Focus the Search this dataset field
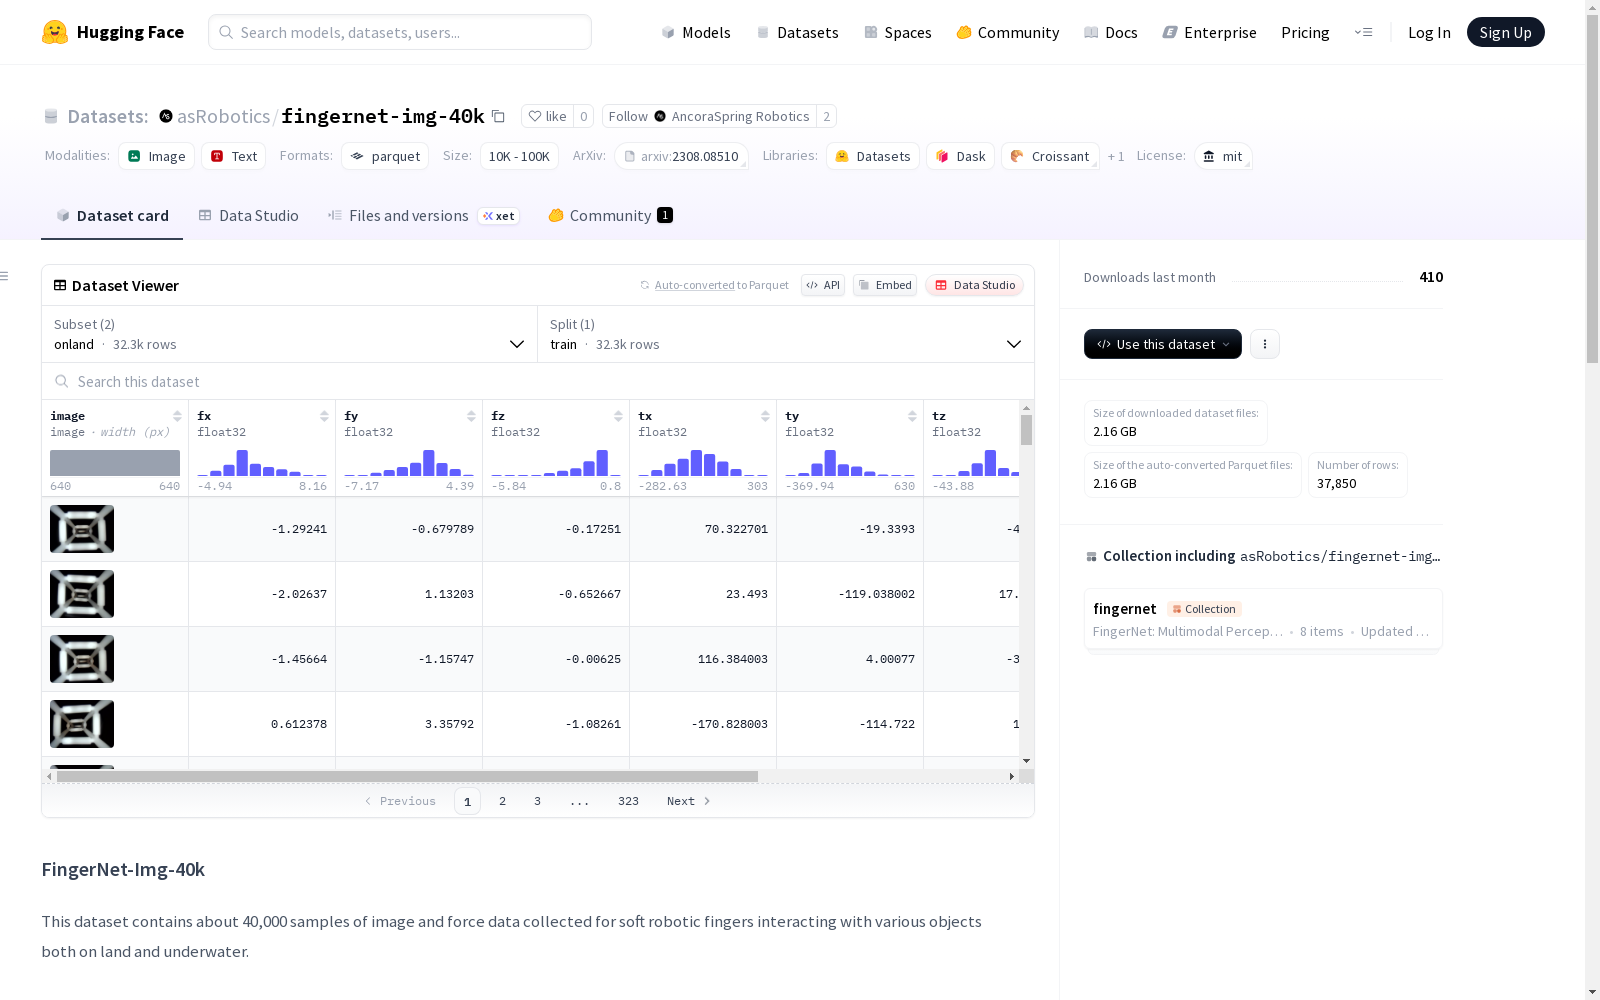The height and width of the screenshot is (1000, 1600). click(x=538, y=382)
